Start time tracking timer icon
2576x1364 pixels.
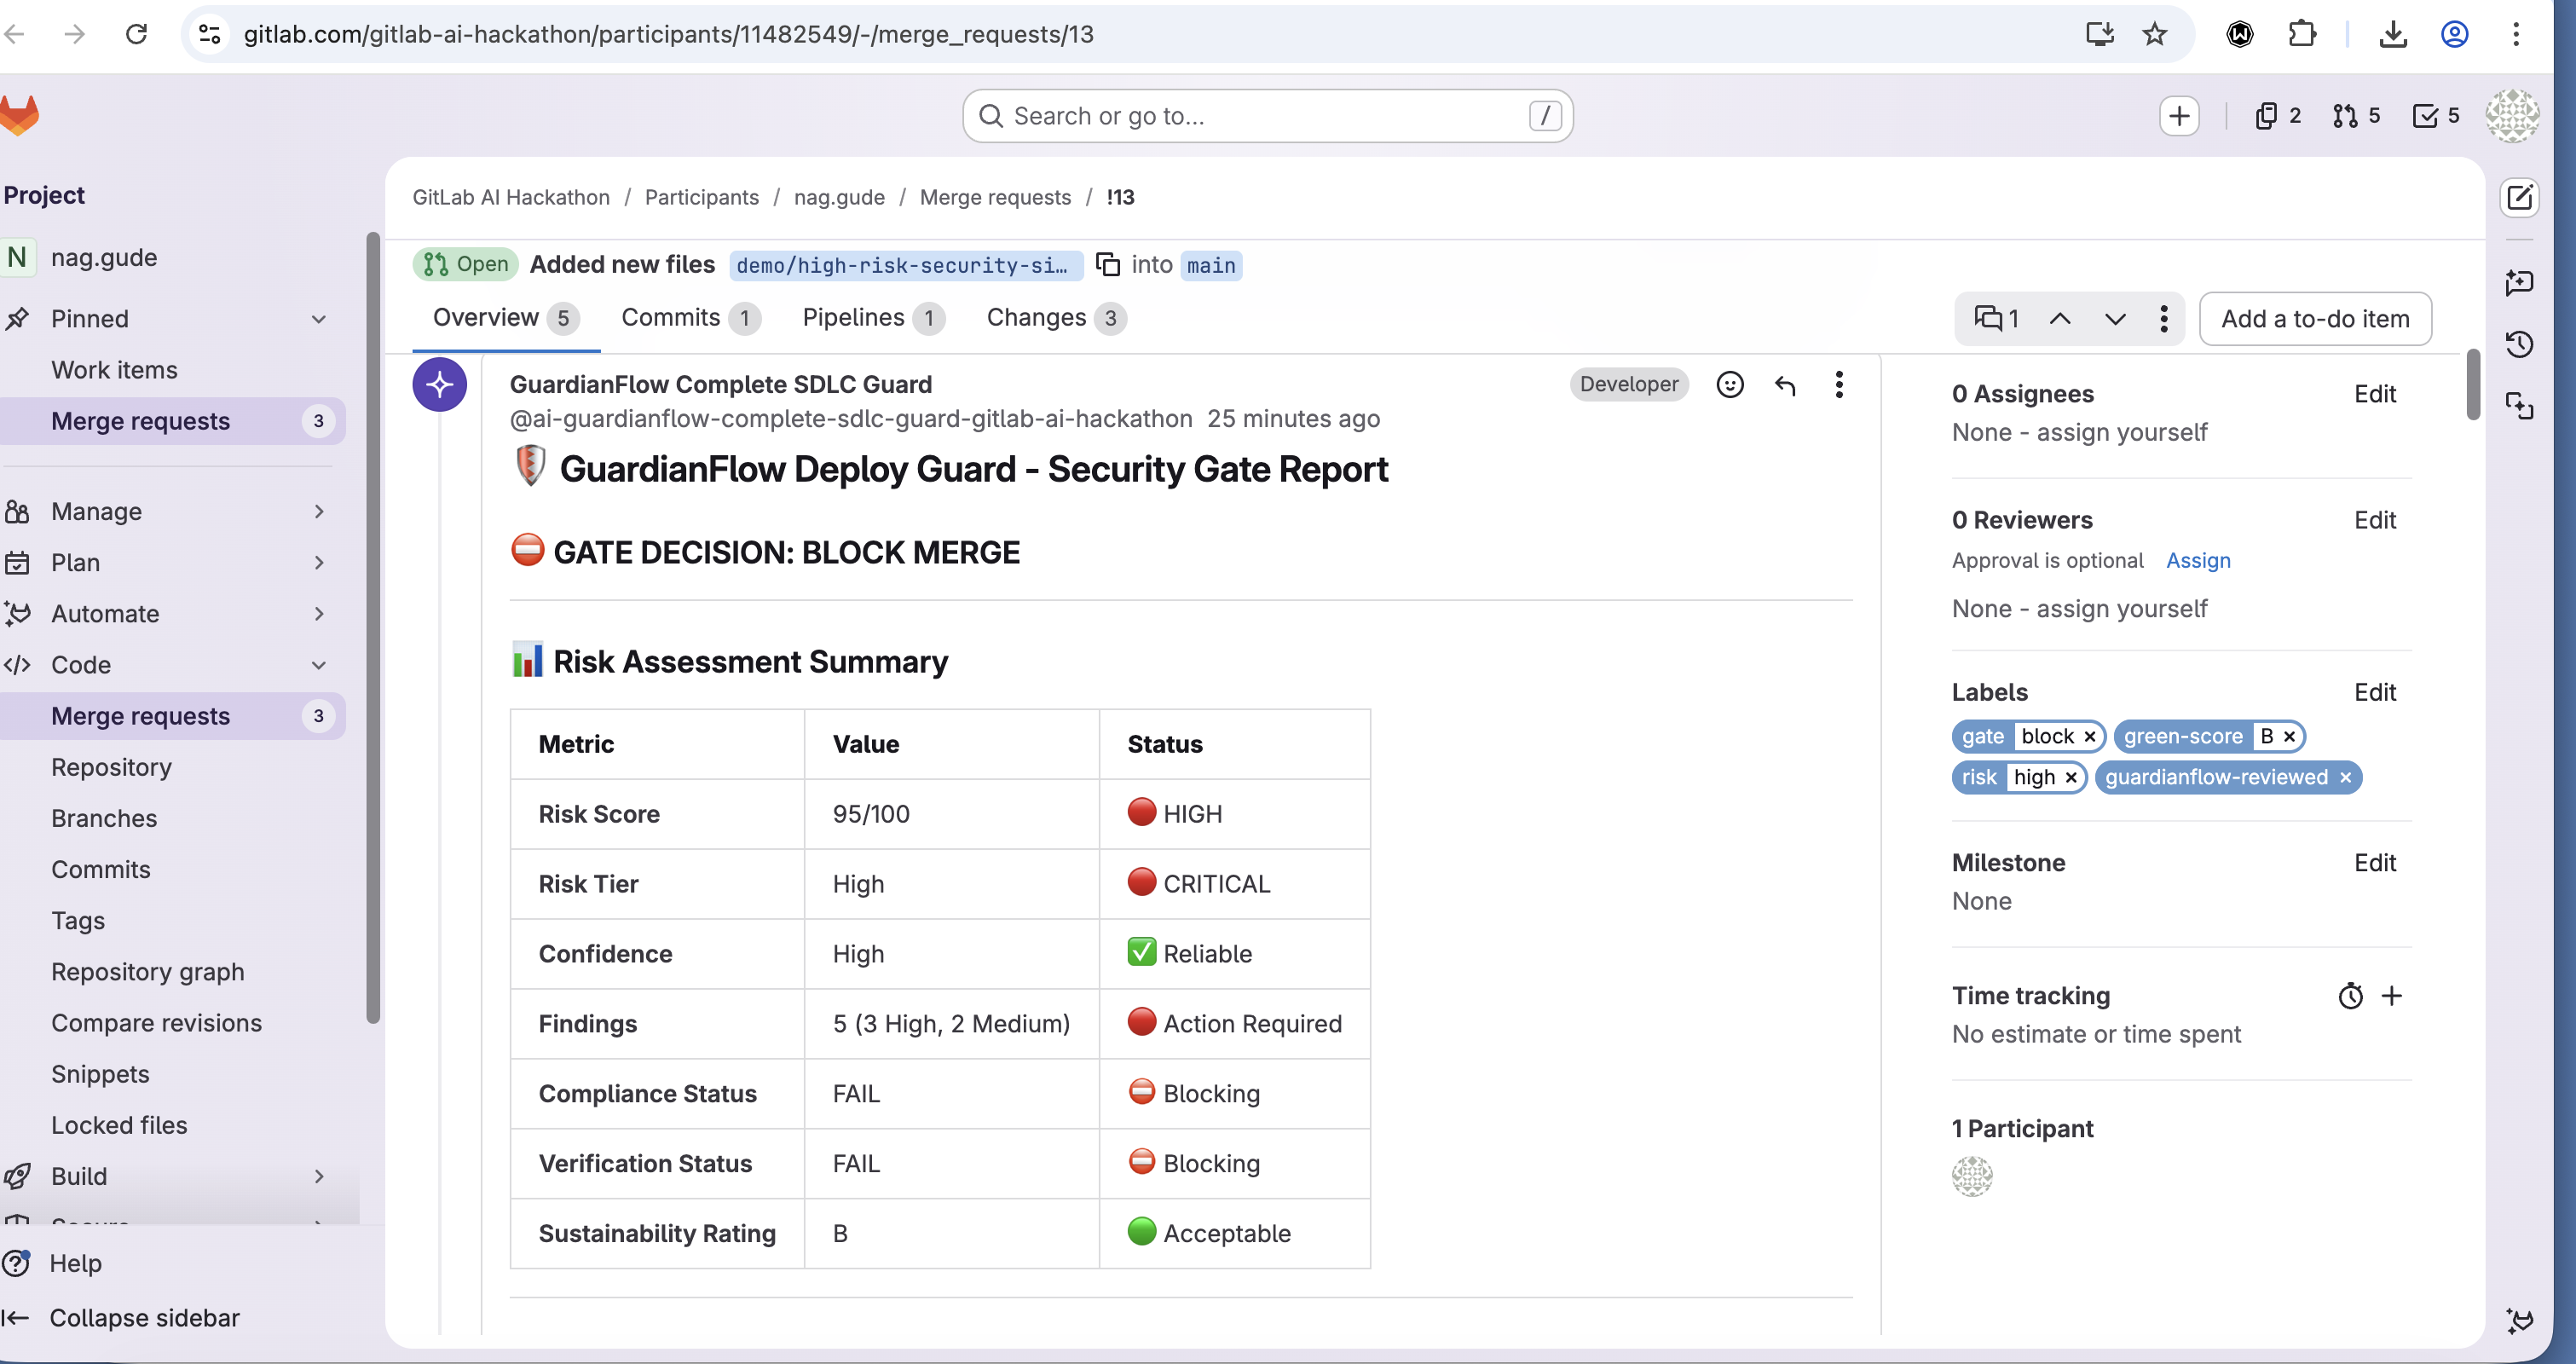pyautogui.click(x=2350, y=996)
